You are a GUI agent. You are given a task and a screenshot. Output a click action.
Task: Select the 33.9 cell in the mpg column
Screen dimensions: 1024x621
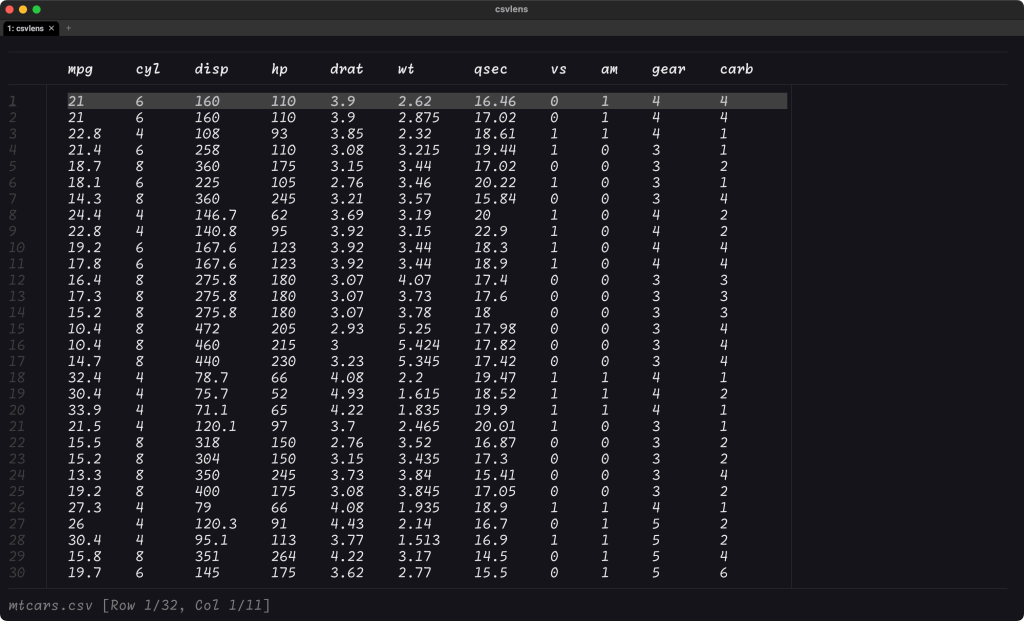(x=83, y=410)
